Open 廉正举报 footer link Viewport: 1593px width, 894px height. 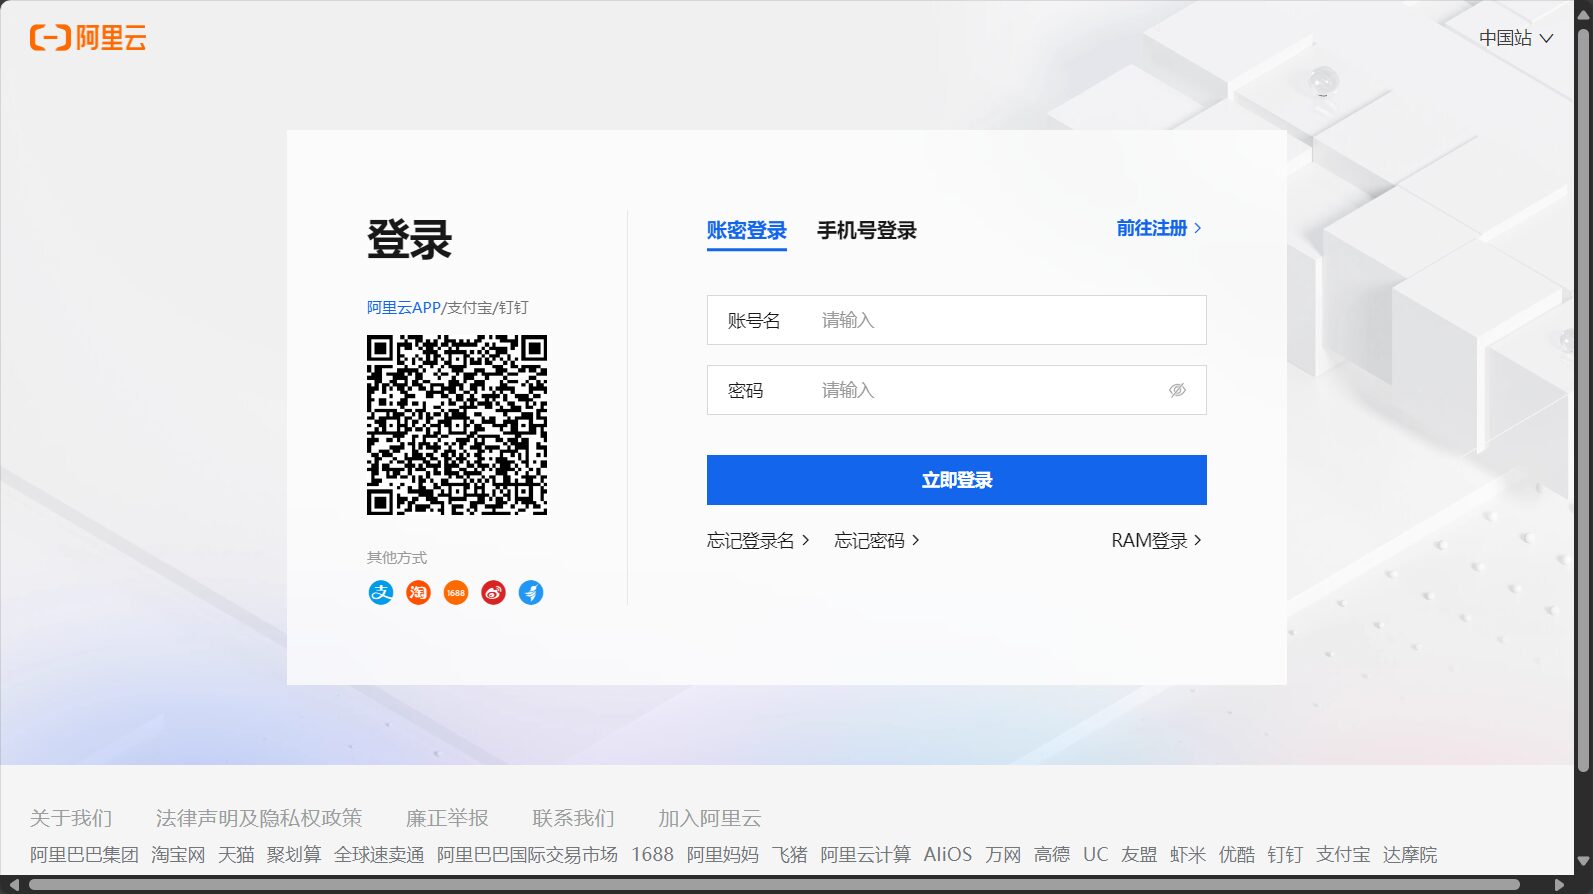(x=447, y=818)
